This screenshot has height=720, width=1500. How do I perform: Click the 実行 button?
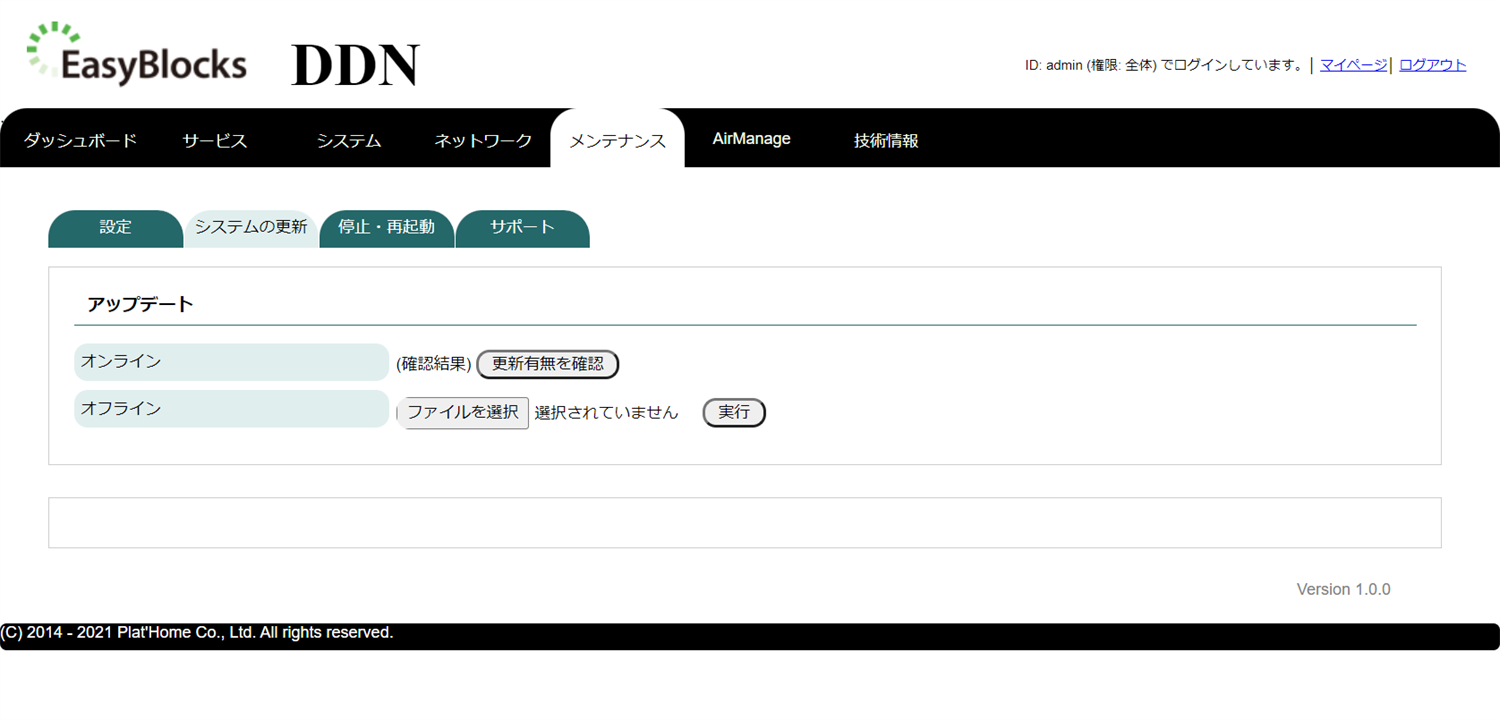[x=734, y=412]
